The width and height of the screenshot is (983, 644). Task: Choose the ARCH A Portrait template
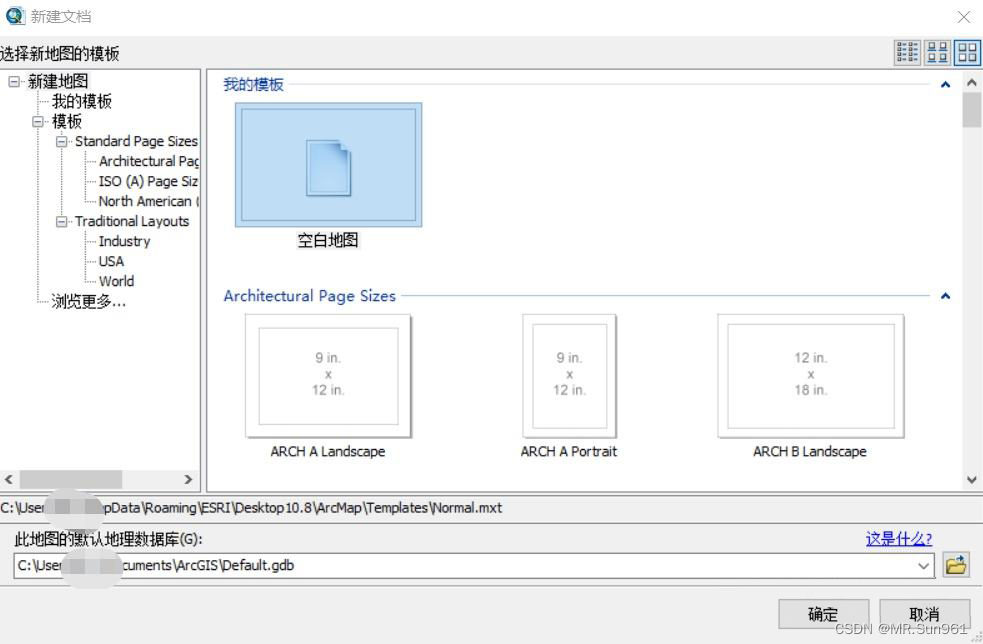[x=569, y=376]
